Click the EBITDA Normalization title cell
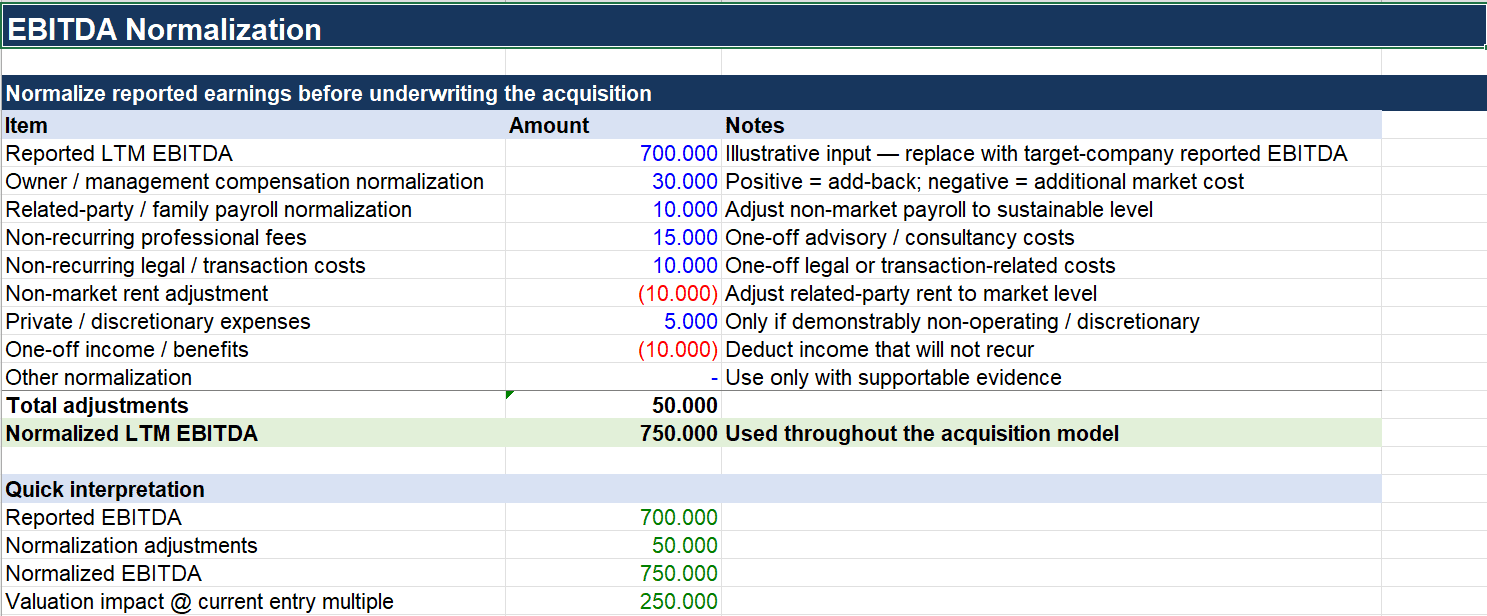This screenshot has height=616, width=1487. click(743, 29)
